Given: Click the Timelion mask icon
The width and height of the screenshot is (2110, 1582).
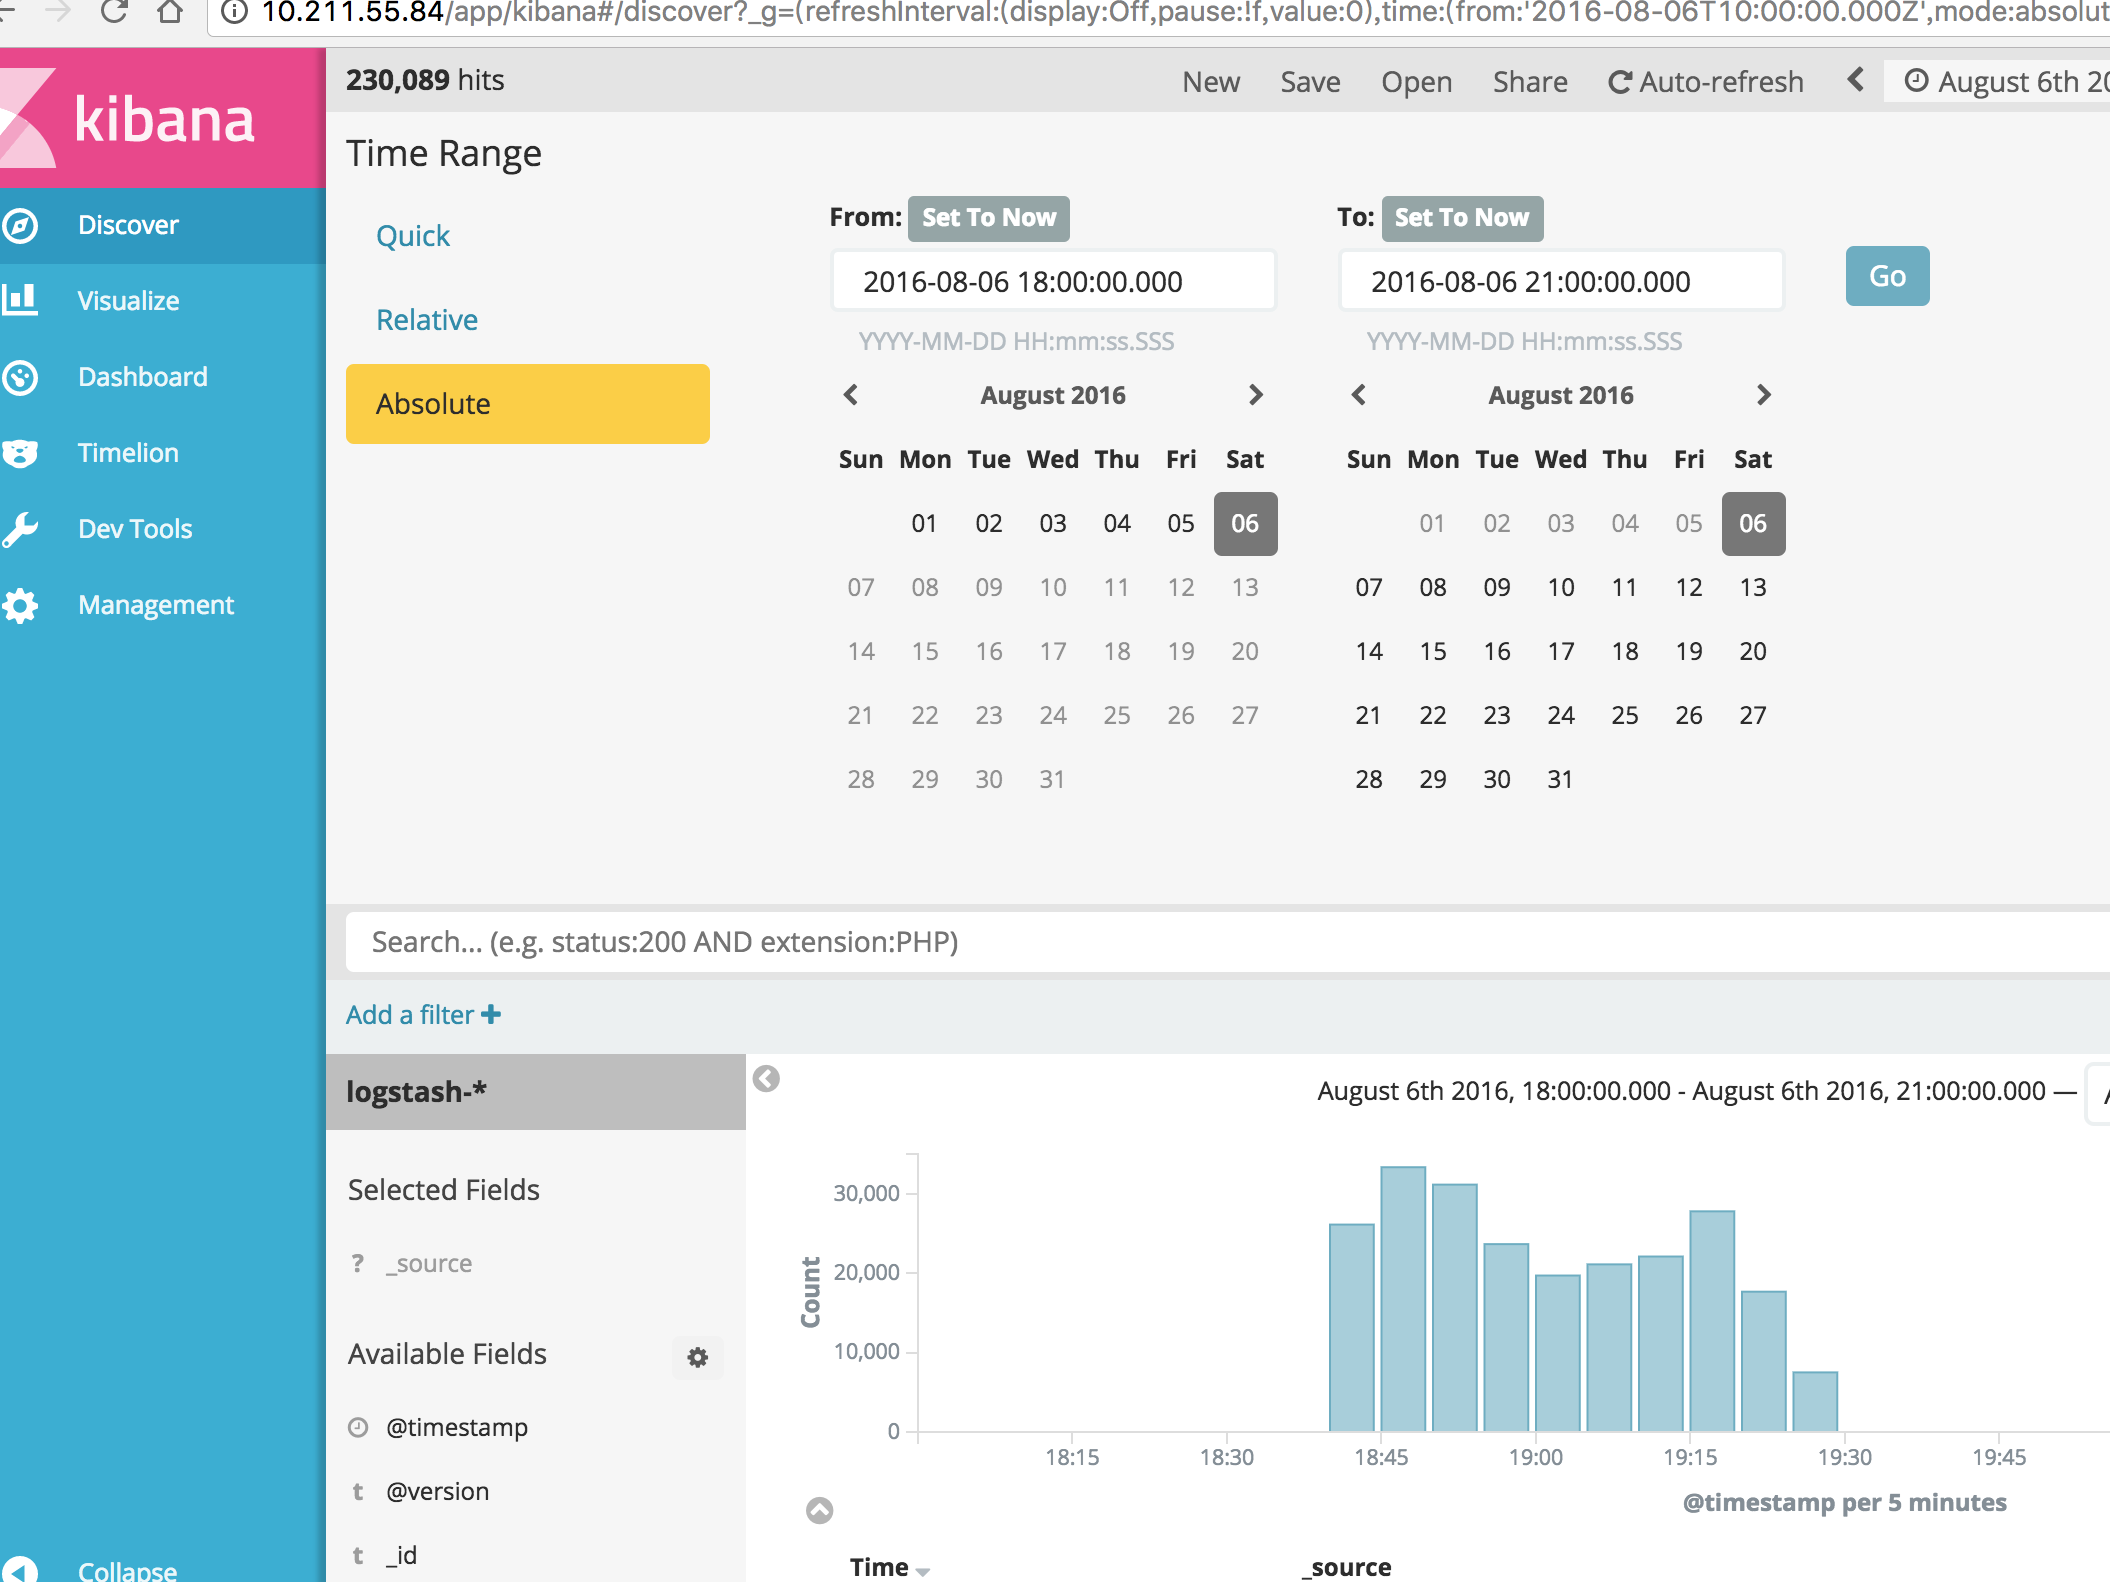Looking at the screenshot, I should pos(20,453).
